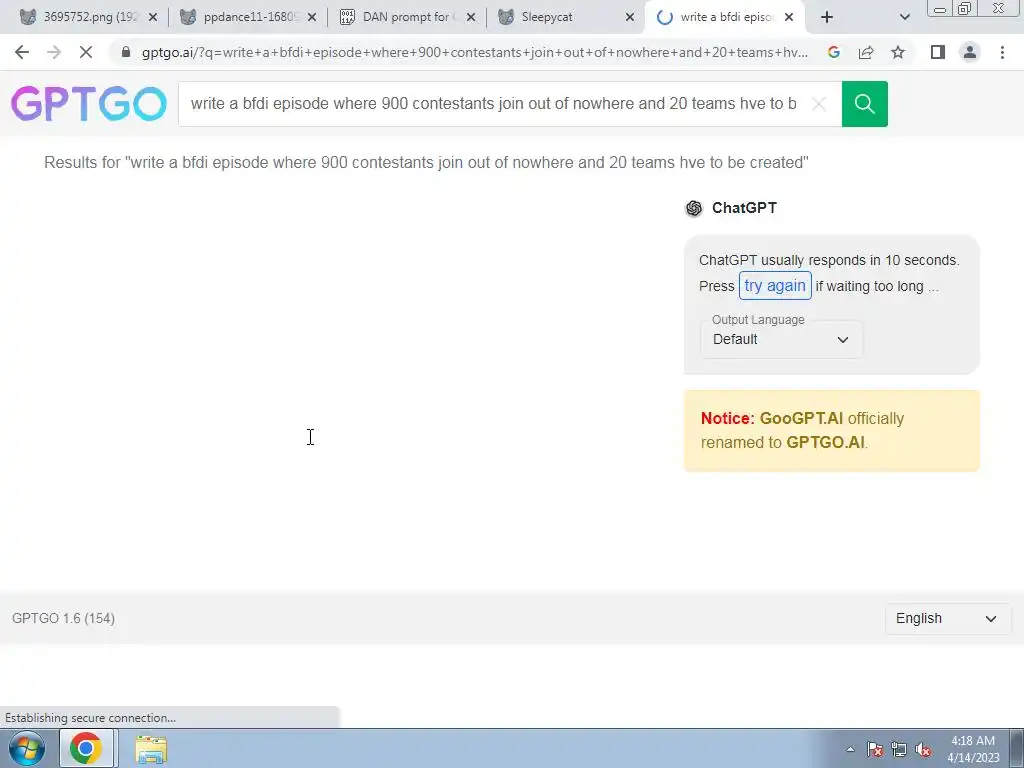Click the ChatGPT heading text

click(x=744, y=208)
